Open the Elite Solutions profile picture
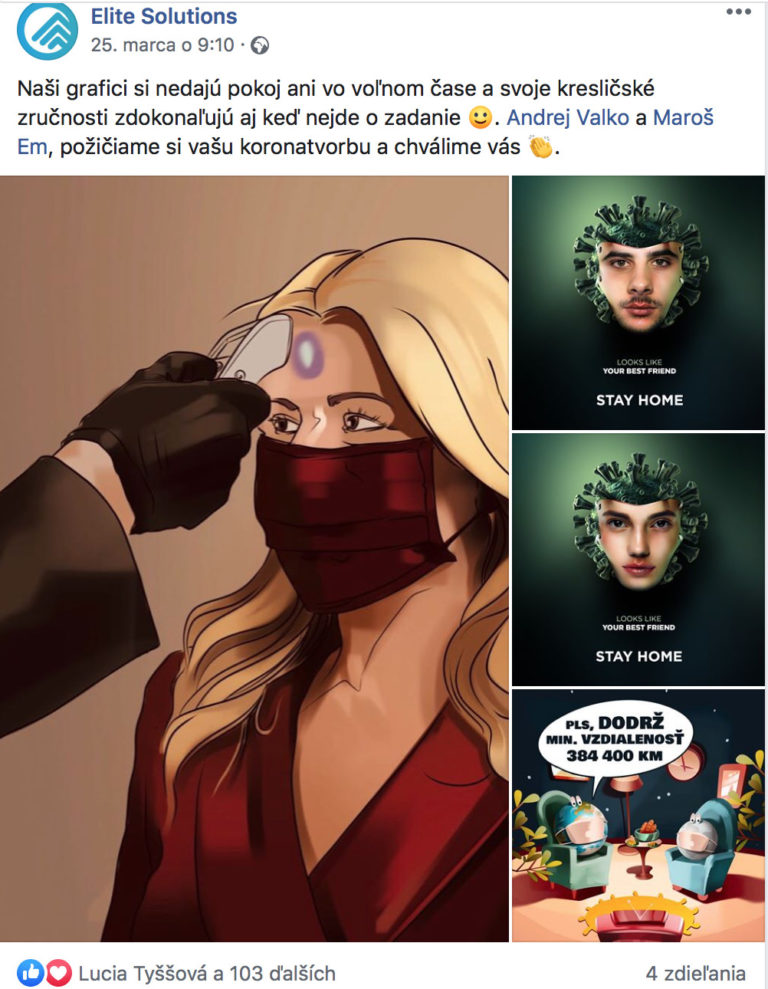Viewport: 768px width, 989px height. click(x=47, y=30)
